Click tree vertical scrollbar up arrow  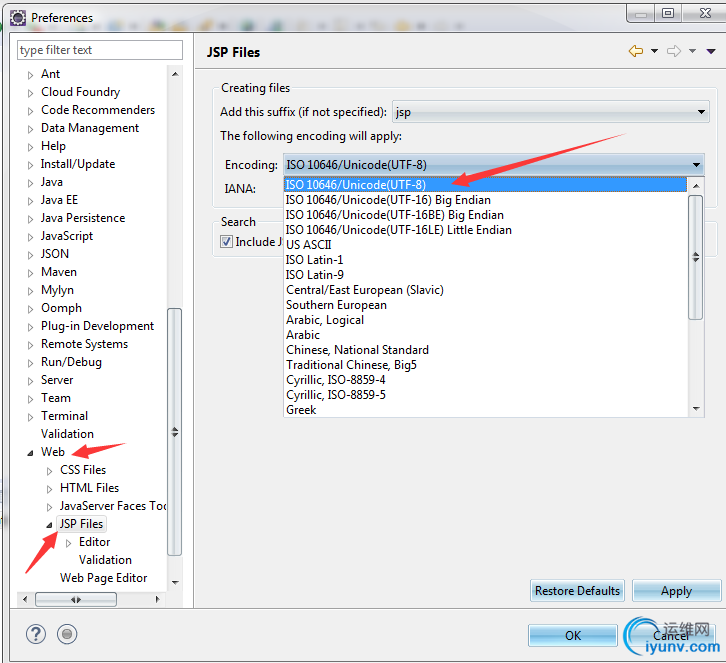pos(175,74)
